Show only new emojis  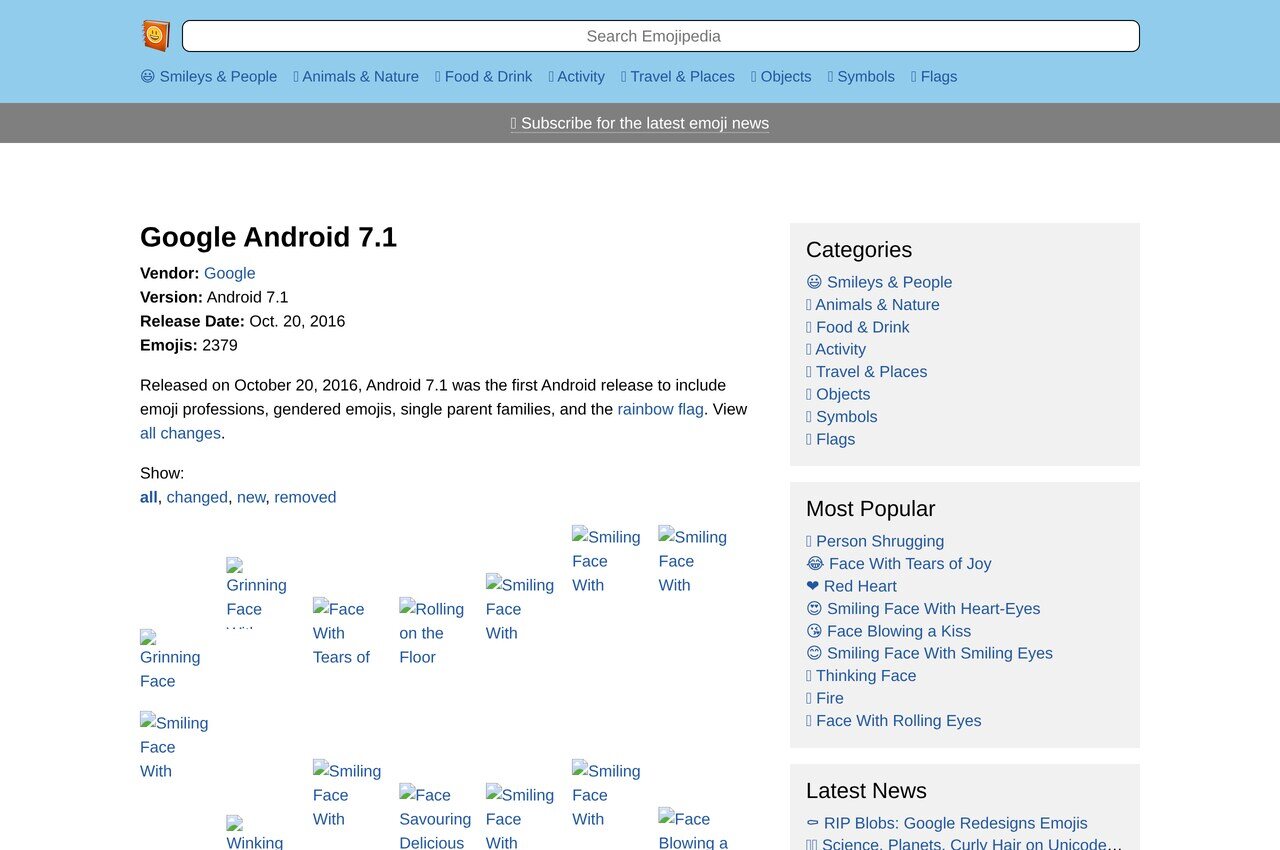251,497
